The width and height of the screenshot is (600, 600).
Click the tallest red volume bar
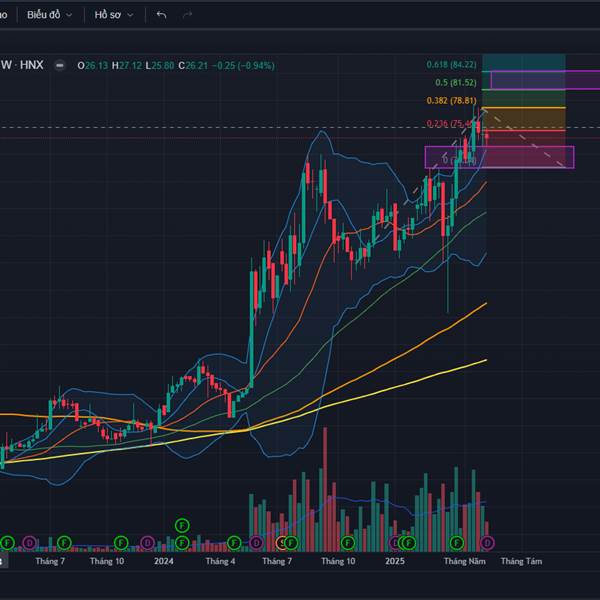325,490
